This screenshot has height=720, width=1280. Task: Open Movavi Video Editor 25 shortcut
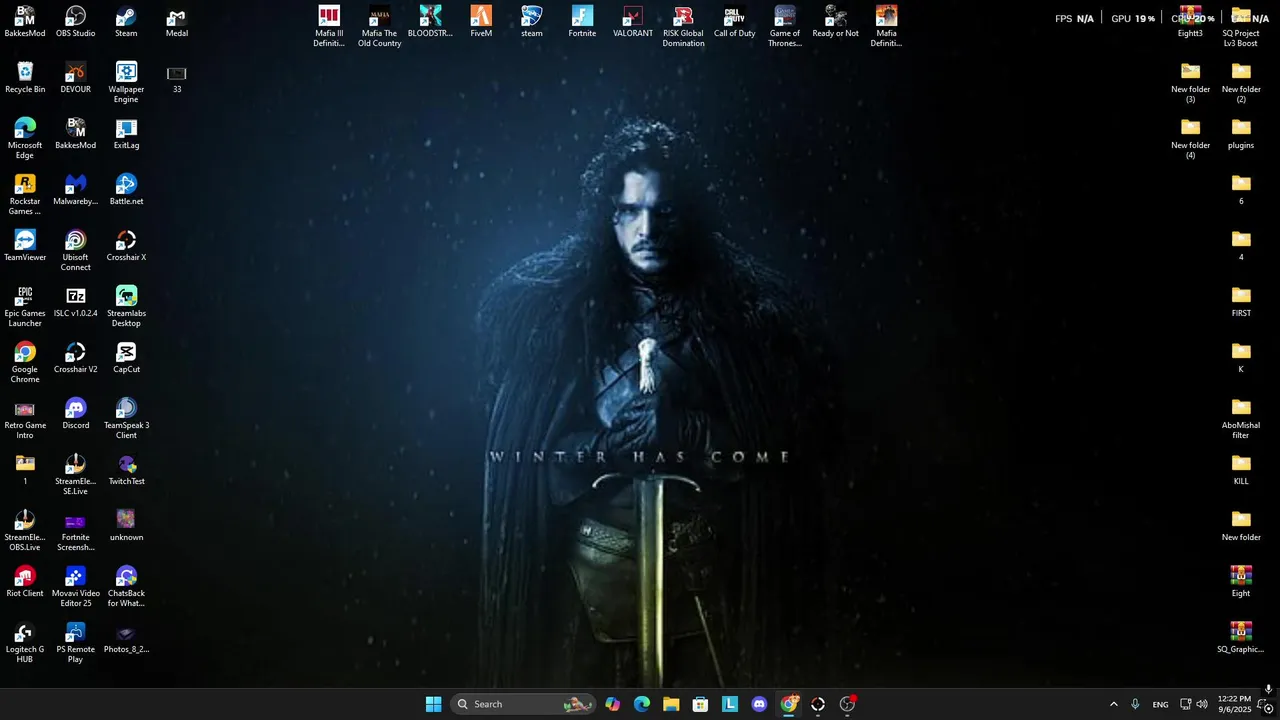point(75,587)
